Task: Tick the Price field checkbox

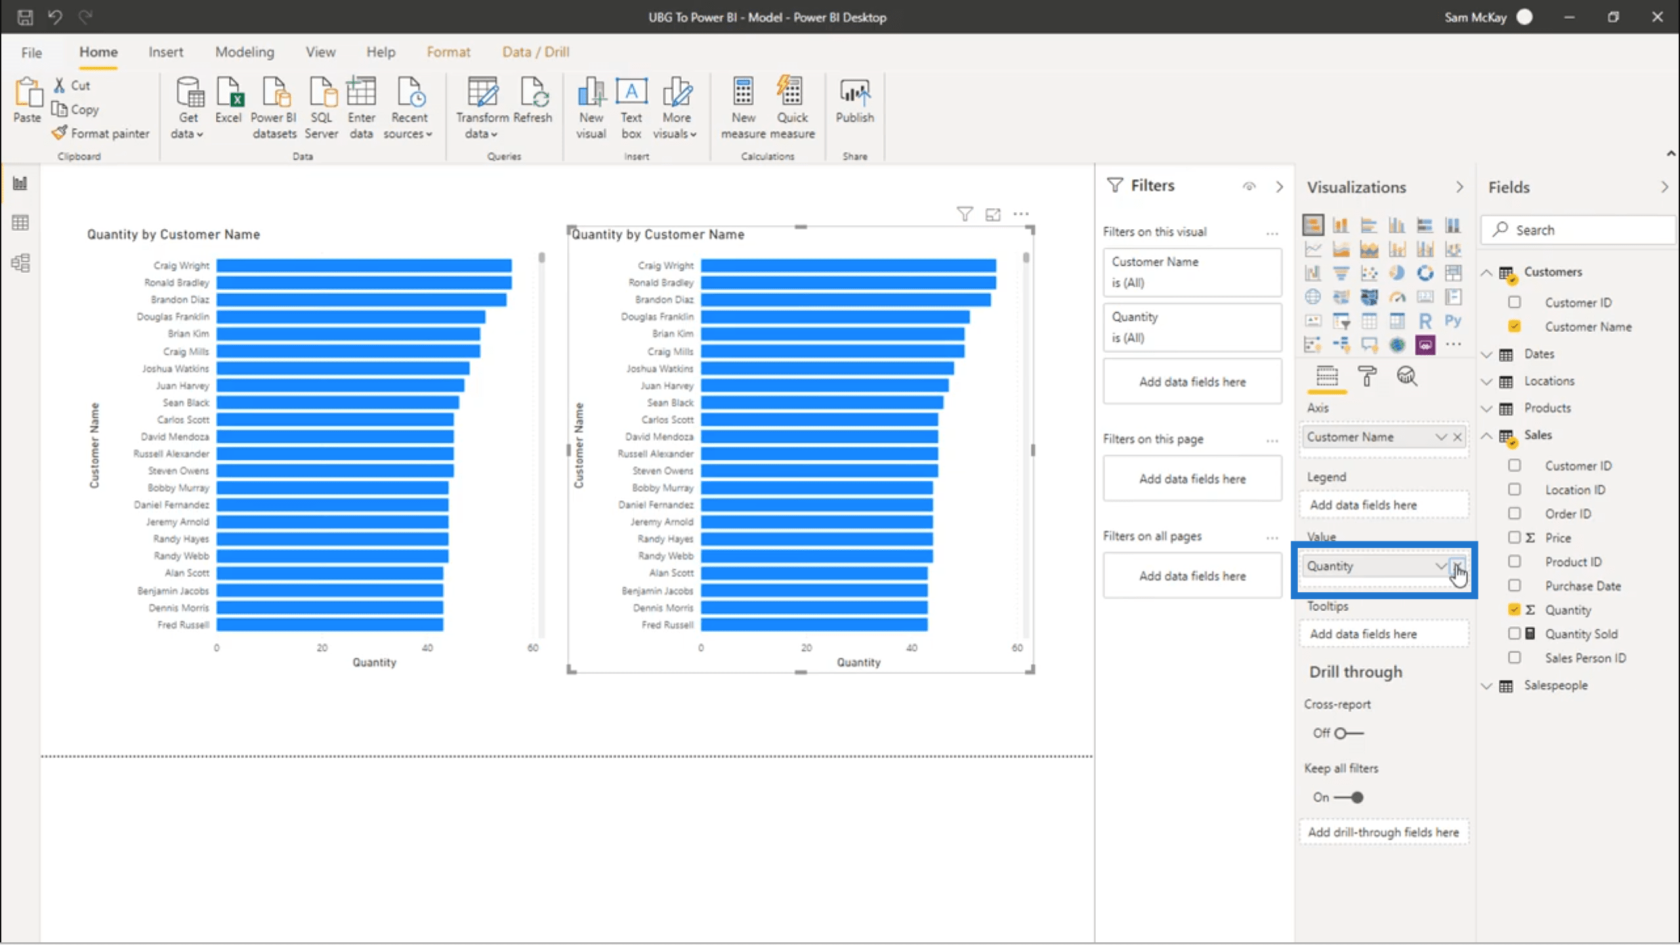Action: click(x=1515, y=538)
